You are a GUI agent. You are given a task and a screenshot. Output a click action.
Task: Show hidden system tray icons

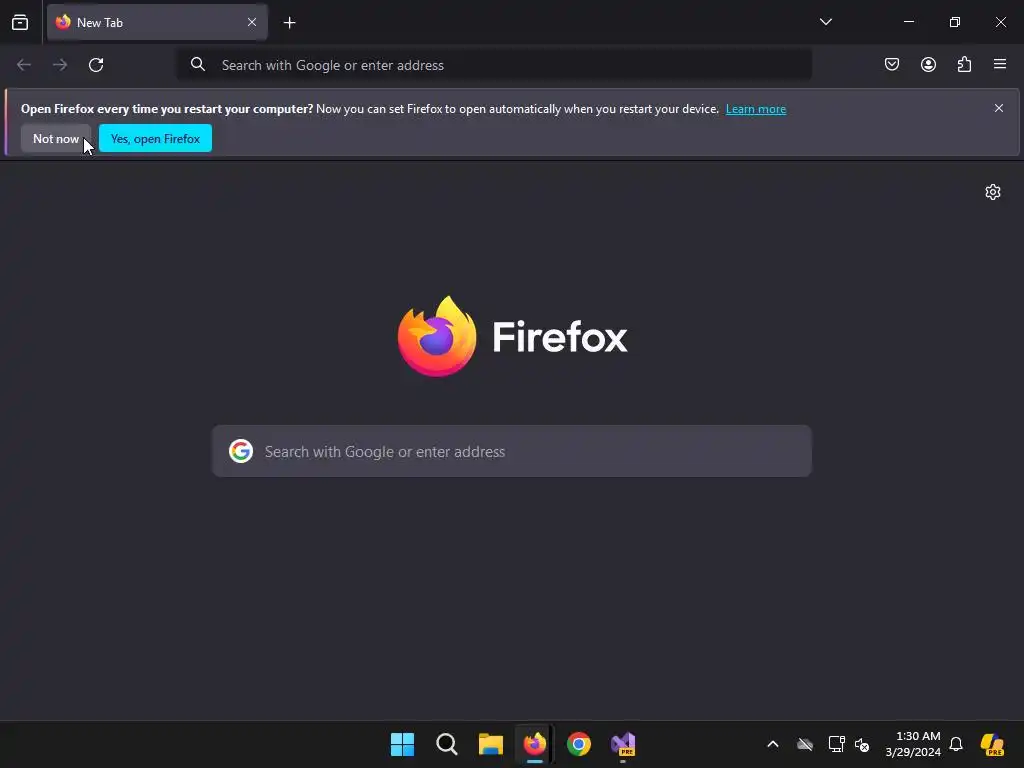[773, 744]
